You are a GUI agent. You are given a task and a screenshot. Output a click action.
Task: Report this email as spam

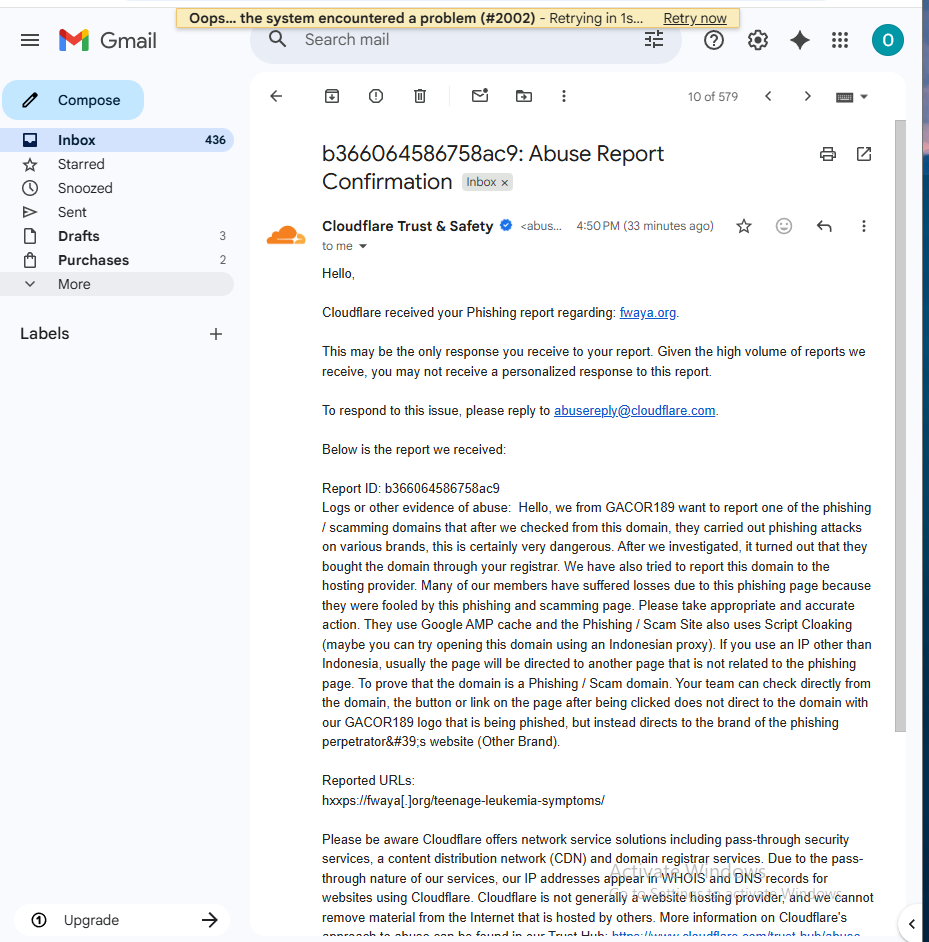(376, 96)
